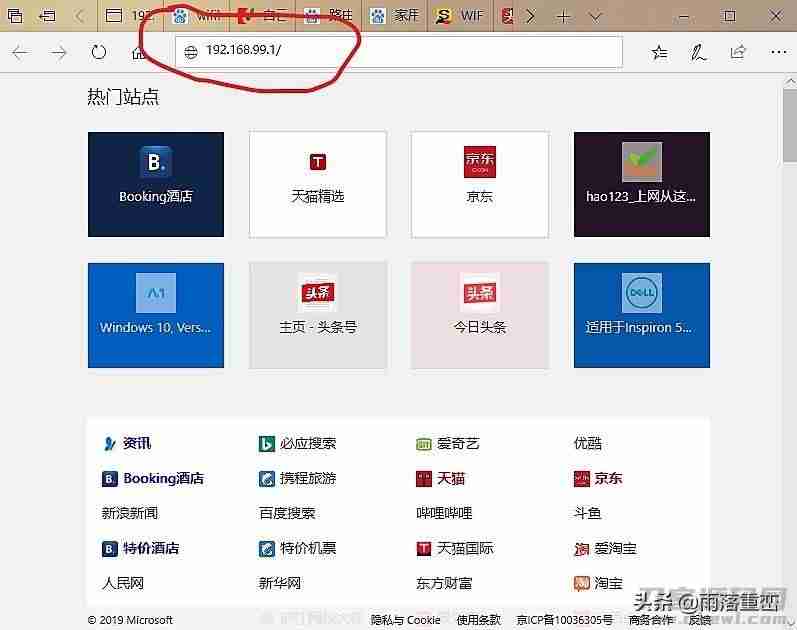Open 隐私与 Cookie in the footer

[x=405, y=620]
